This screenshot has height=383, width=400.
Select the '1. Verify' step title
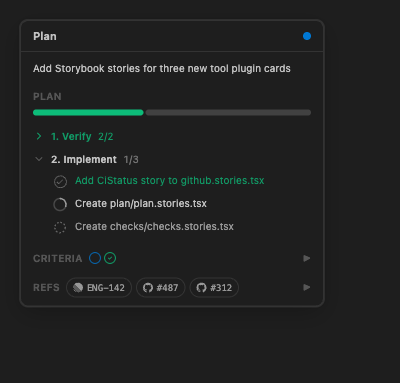tap(71, 137)
